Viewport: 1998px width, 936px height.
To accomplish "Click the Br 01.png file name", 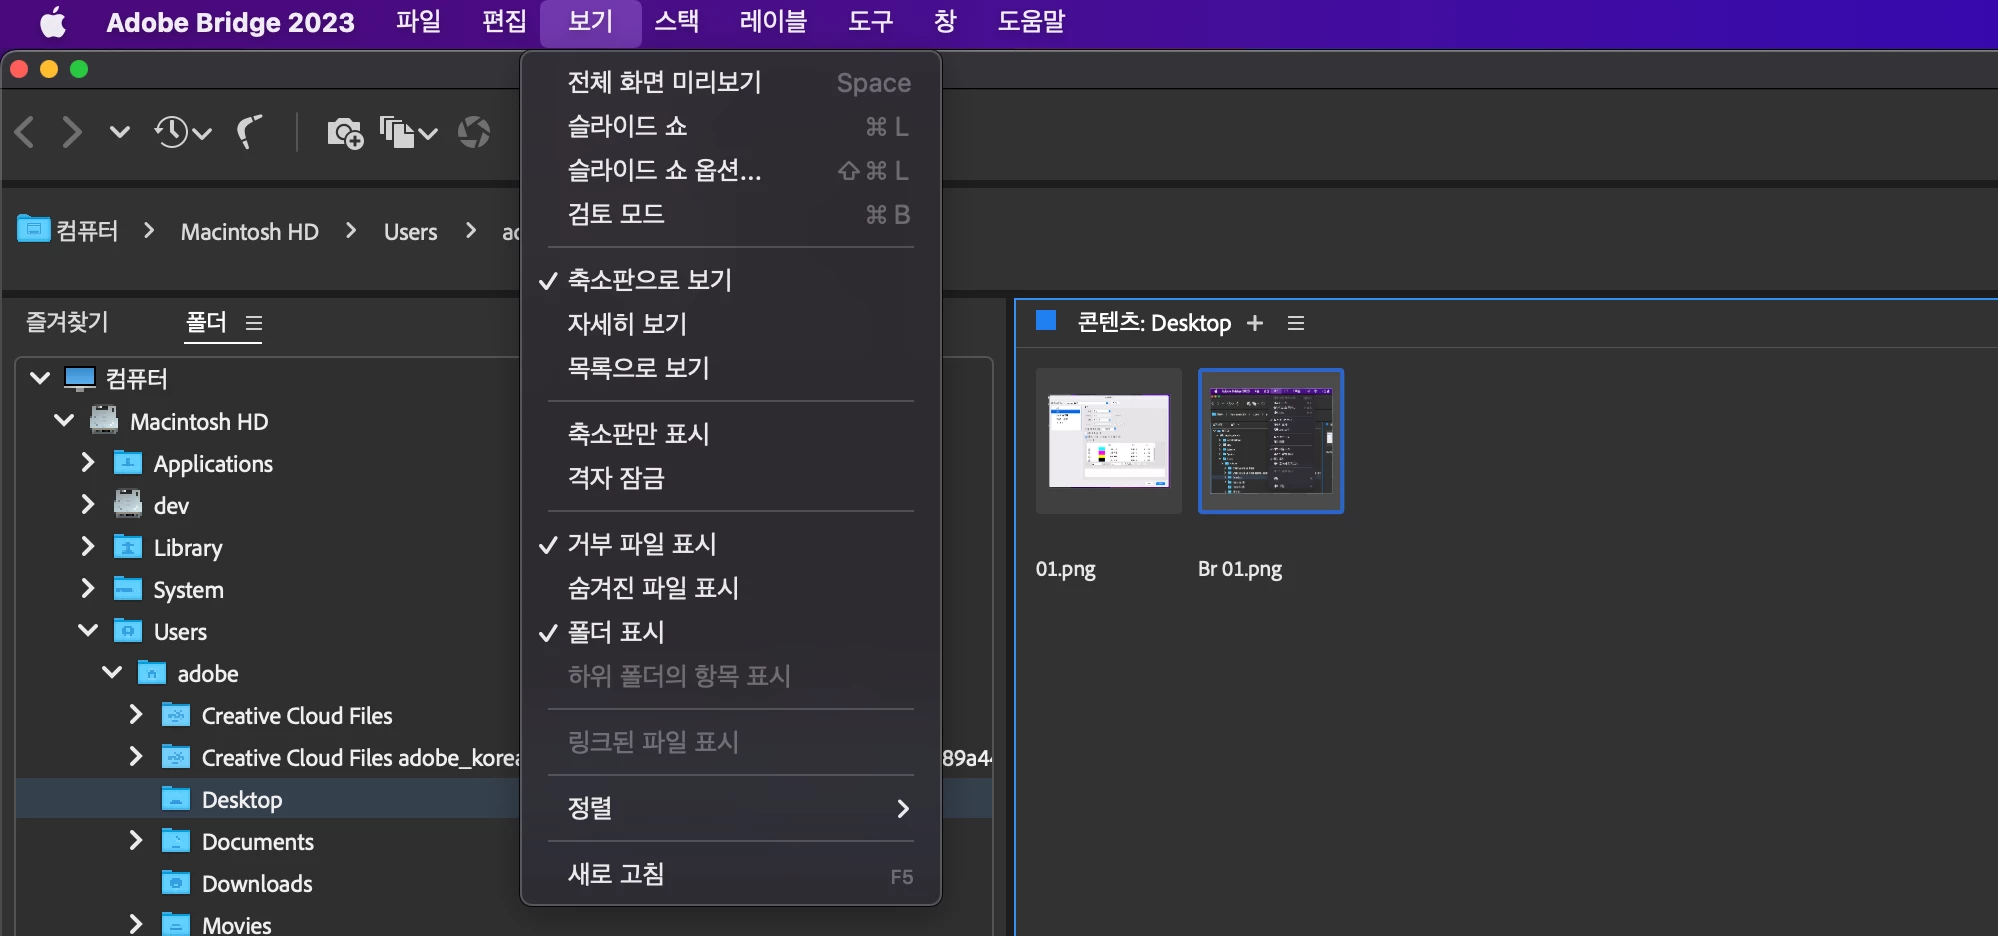I will point(1240,569).
